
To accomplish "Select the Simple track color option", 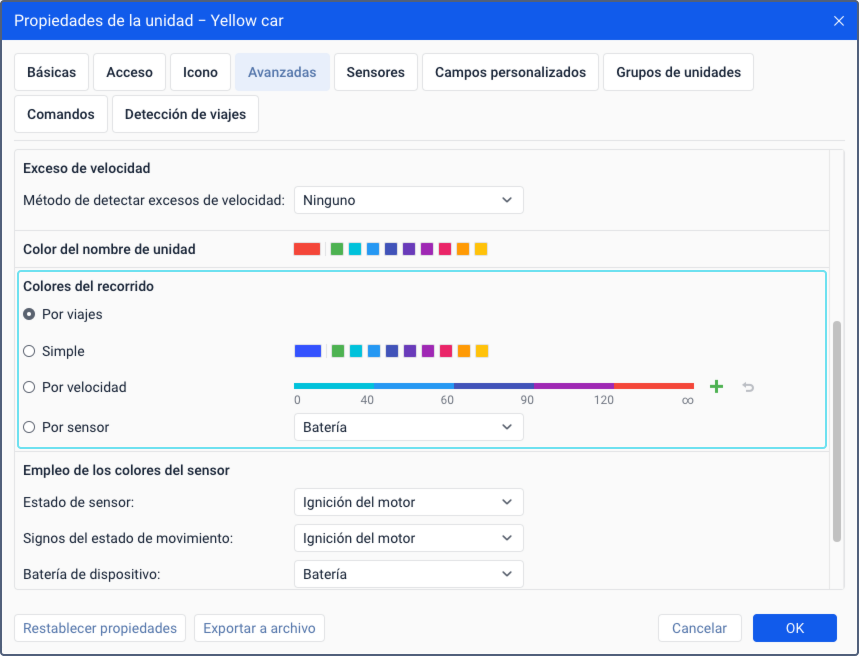I will (x=29, y=351).
